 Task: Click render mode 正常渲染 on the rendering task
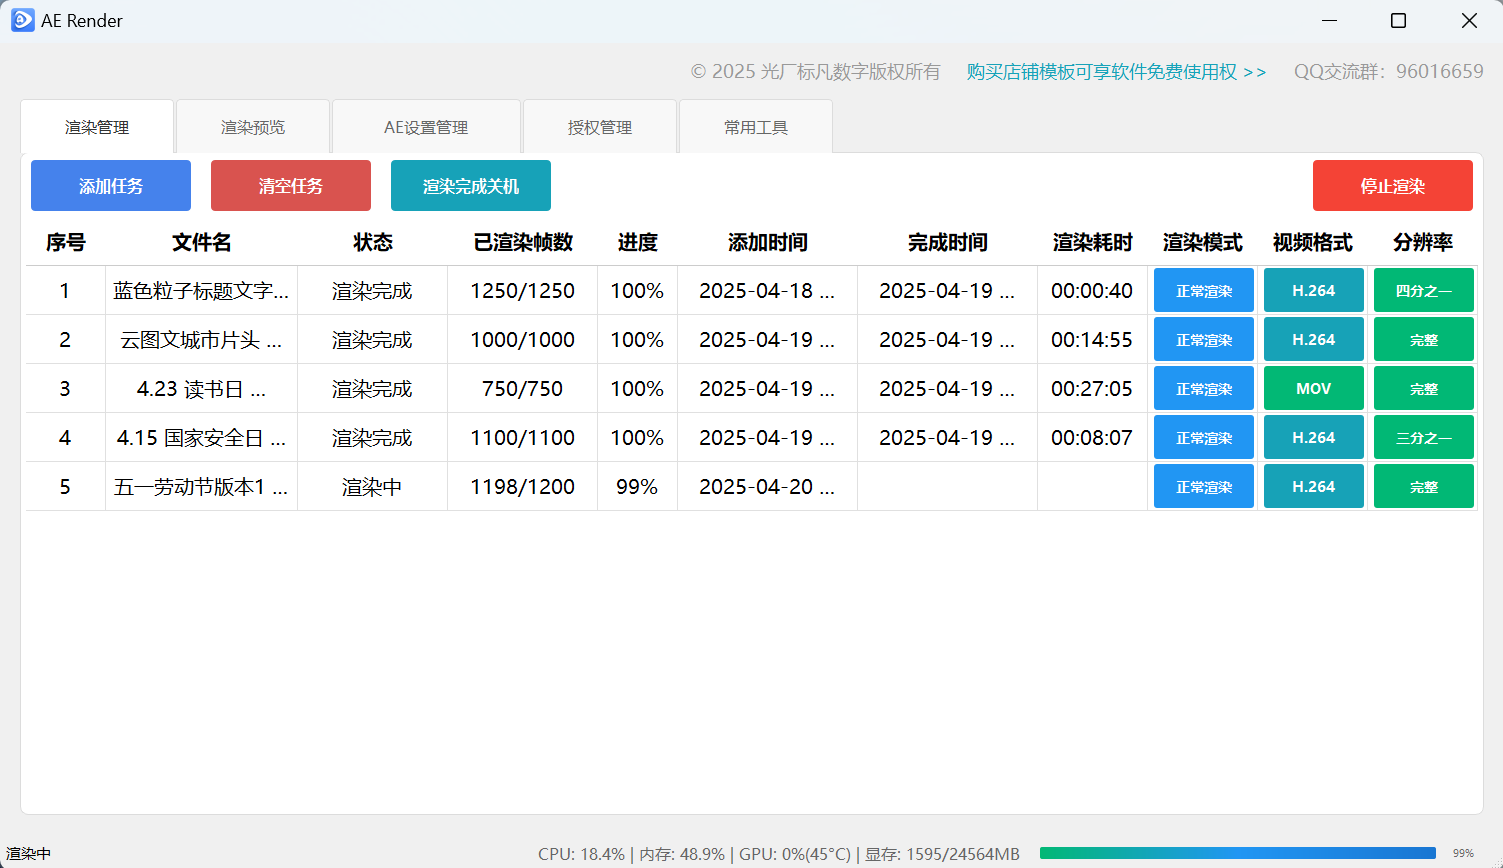click(1203, 486)
